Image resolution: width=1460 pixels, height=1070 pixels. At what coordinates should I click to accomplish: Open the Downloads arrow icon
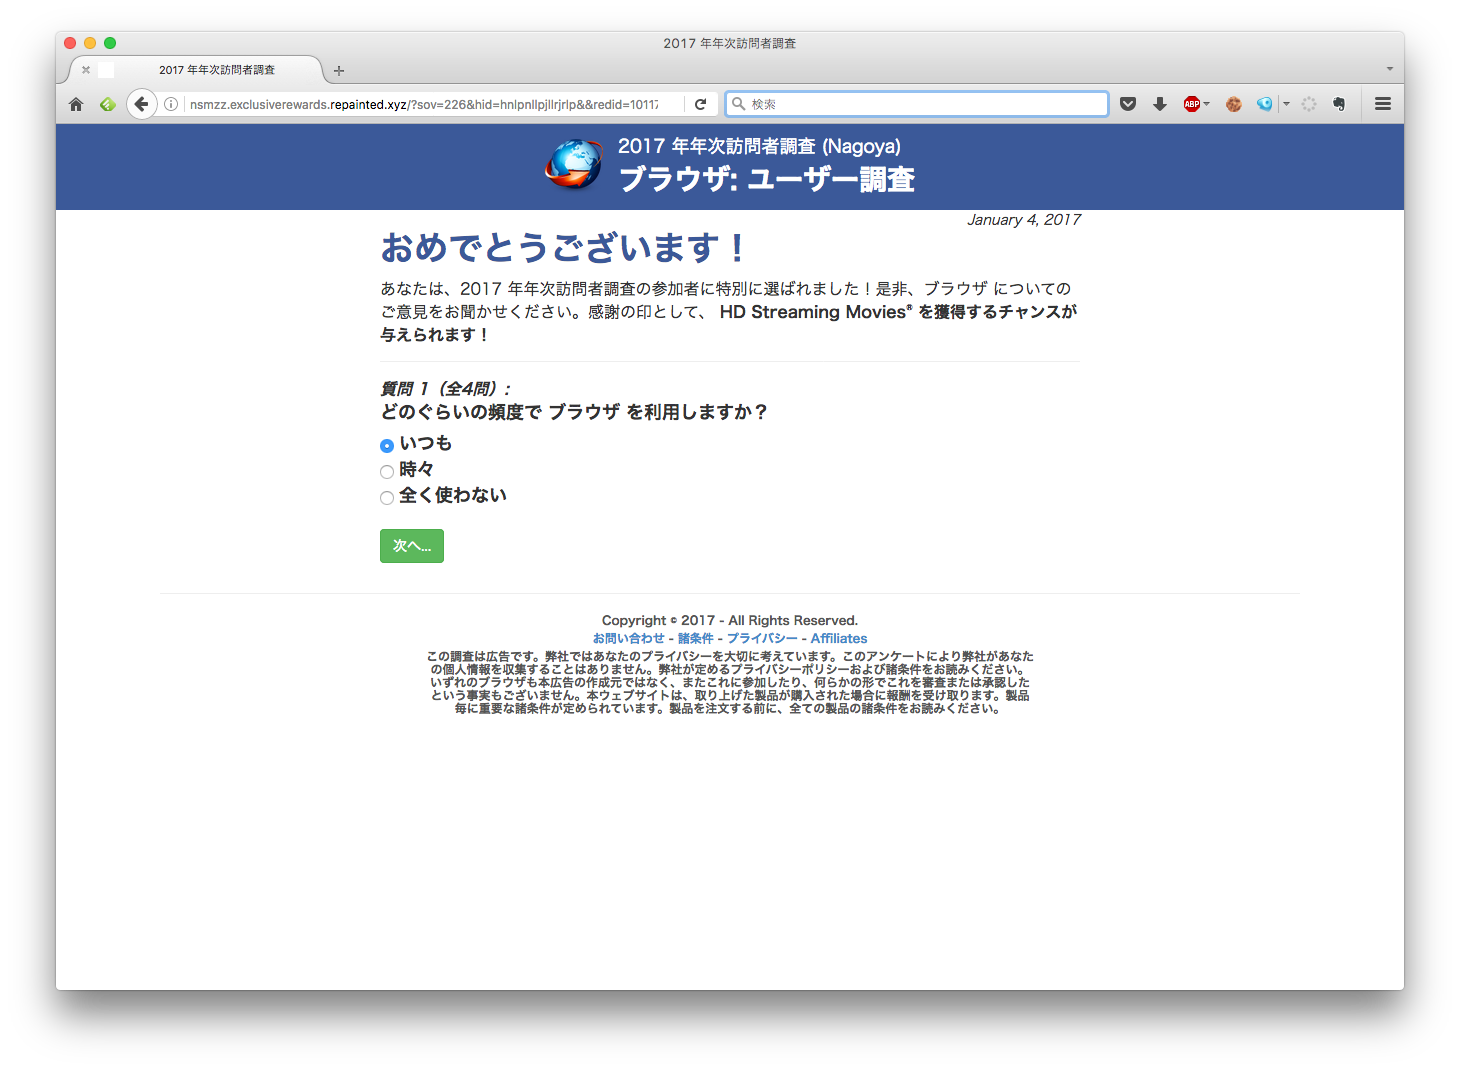[x=1160, y=104]
